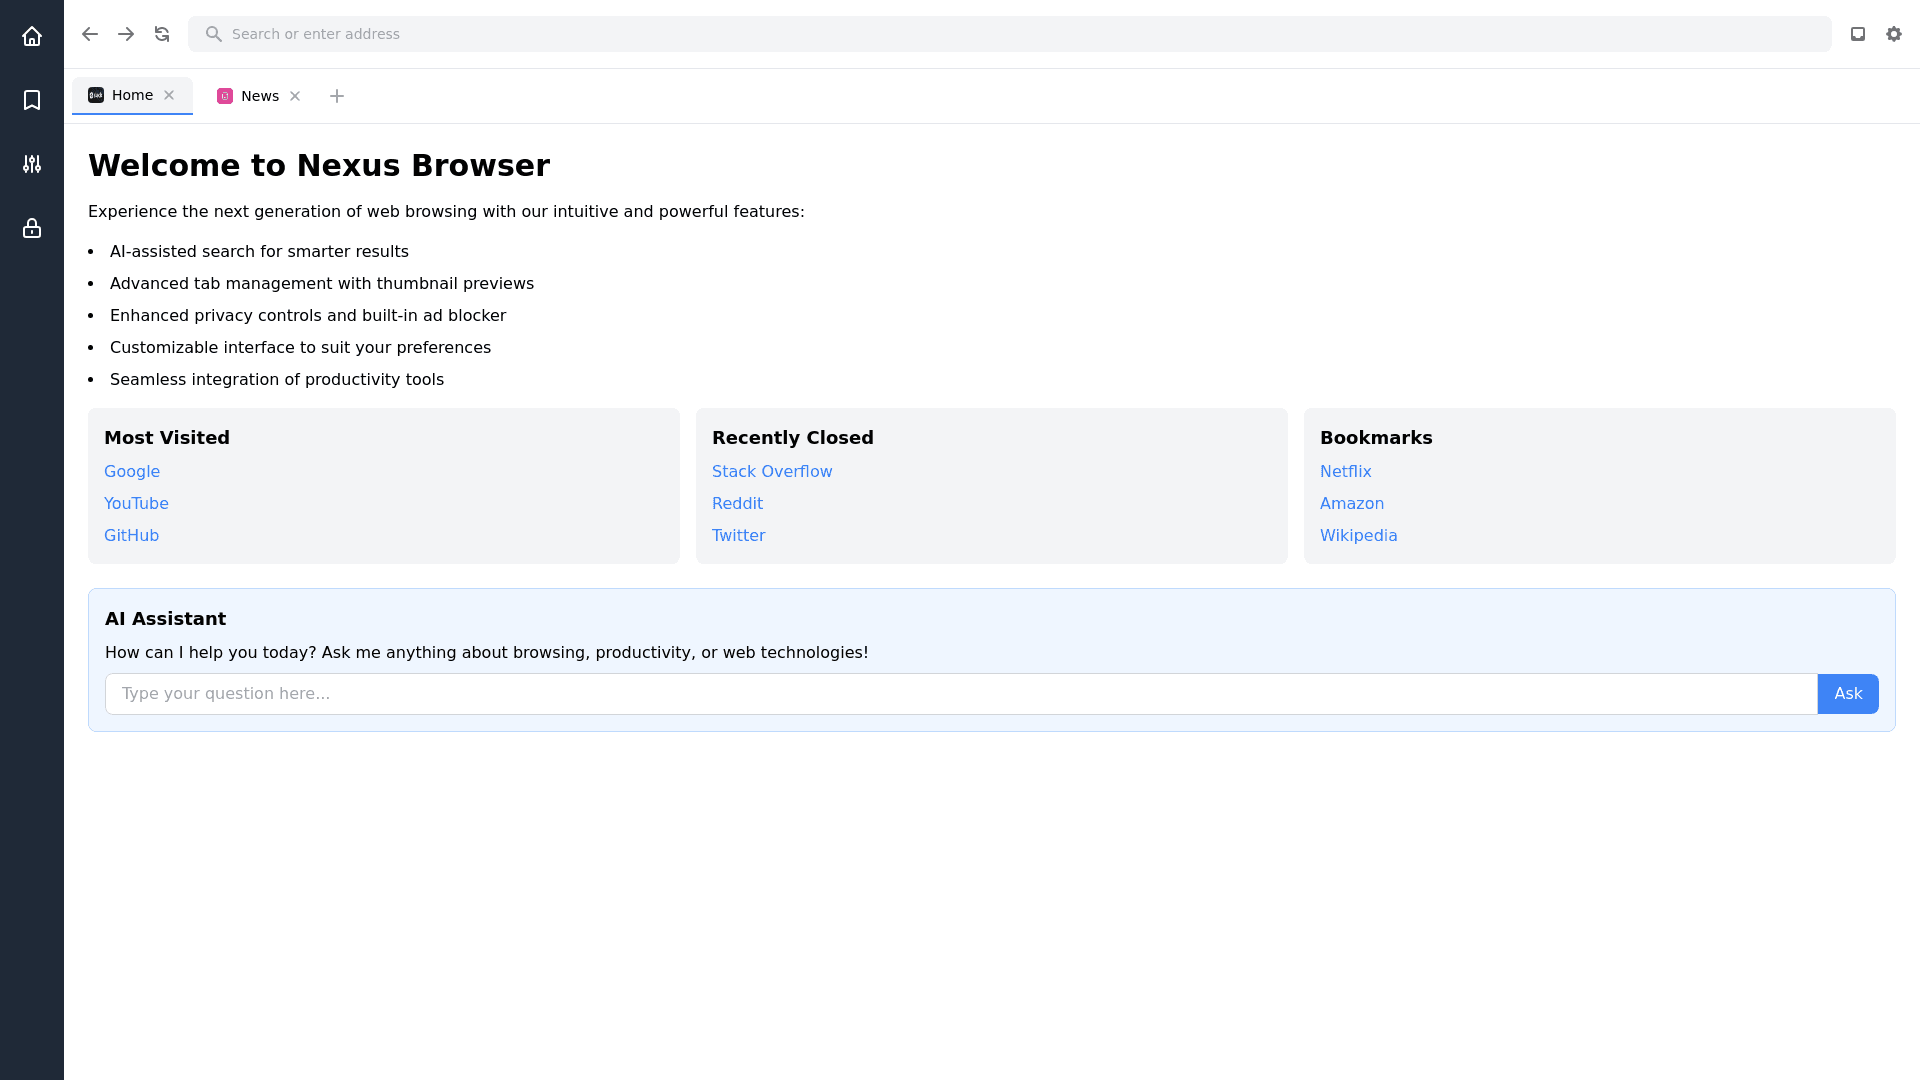Image resolution: width=1920 pixels, height=1080 pixels.
Task: Open bookmarks panel from sidebar
Action: pyautogui.click(x=32, y=100)
